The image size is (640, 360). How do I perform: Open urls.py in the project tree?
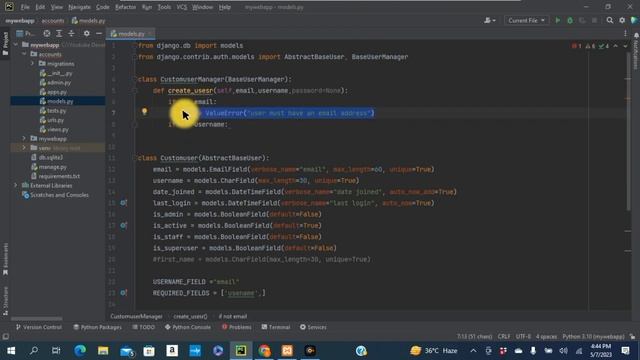click(52, 120)
